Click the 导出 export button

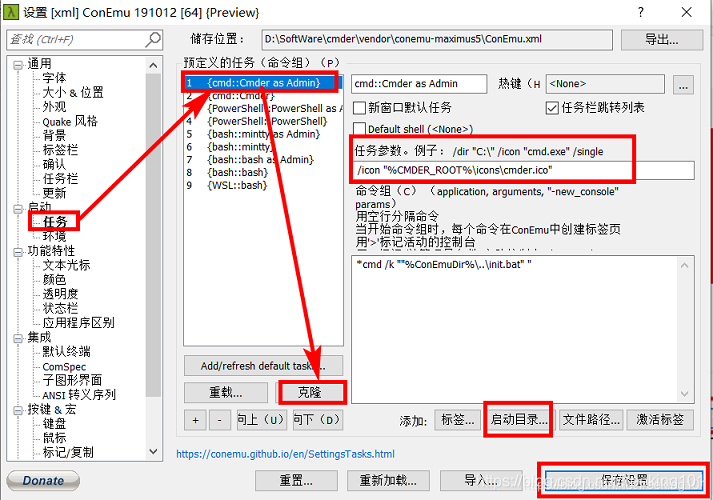tap(662, 40)
